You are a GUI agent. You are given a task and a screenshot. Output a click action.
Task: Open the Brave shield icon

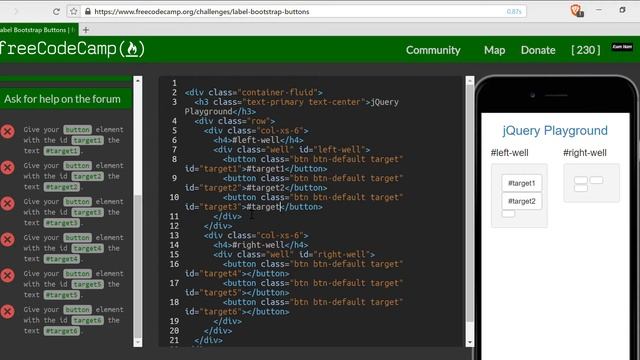pyautogui.click(x=576, y=10)
